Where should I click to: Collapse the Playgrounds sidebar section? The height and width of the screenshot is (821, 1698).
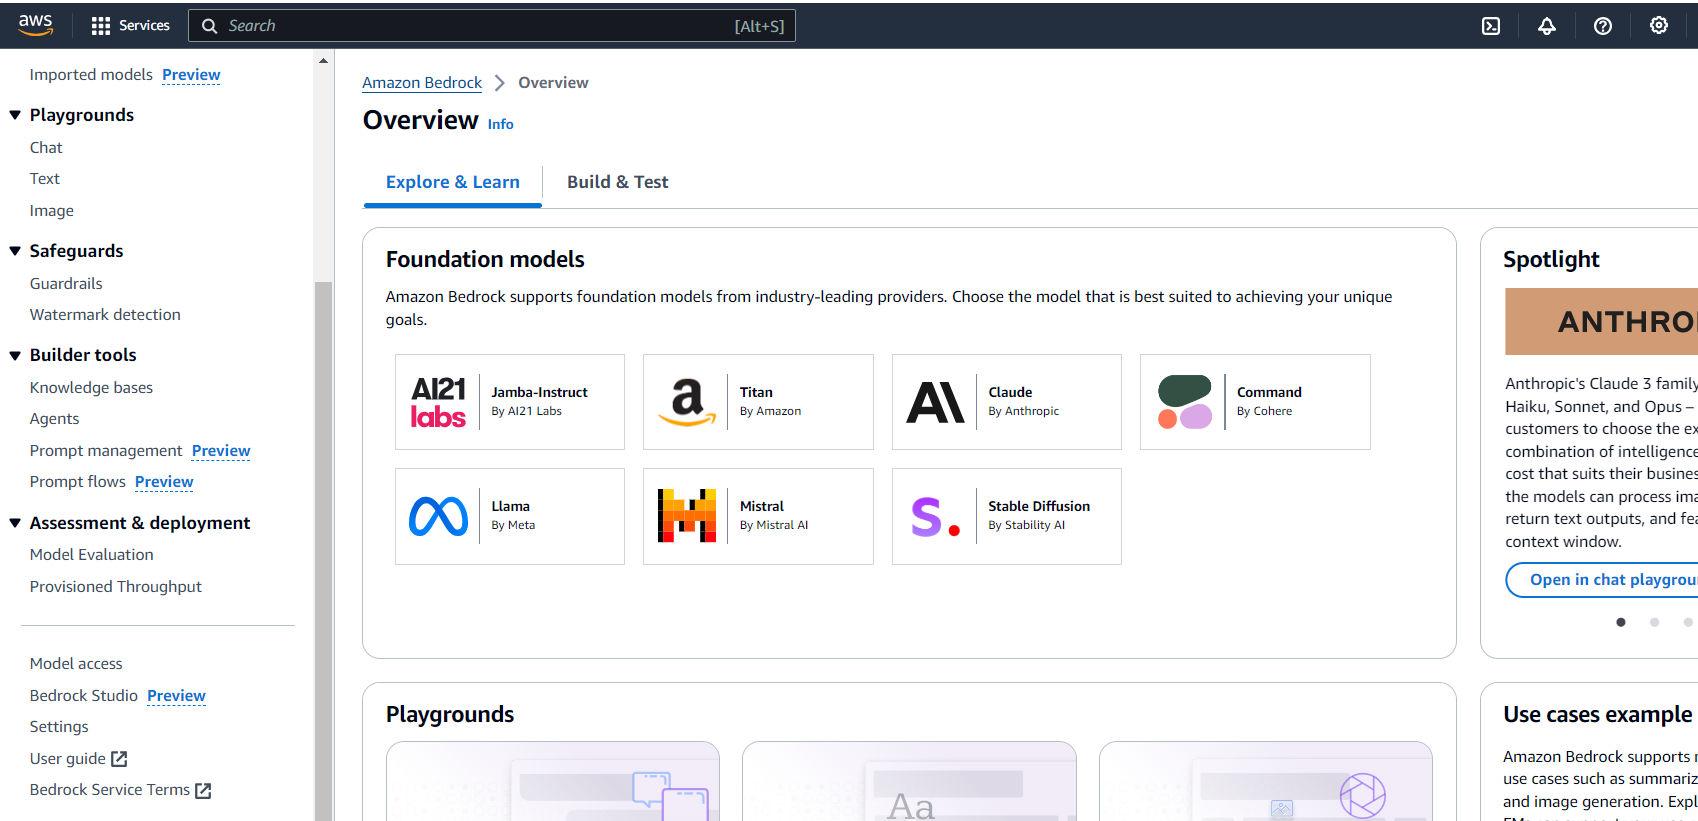click(x=15, y=115)
